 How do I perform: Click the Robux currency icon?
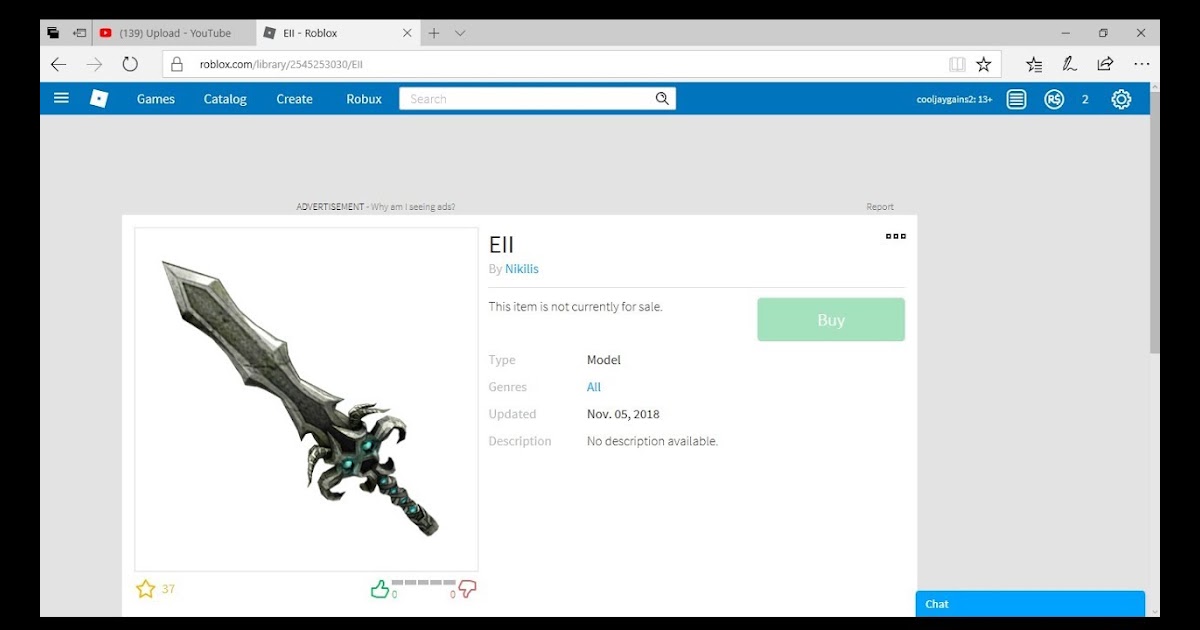1054,99
